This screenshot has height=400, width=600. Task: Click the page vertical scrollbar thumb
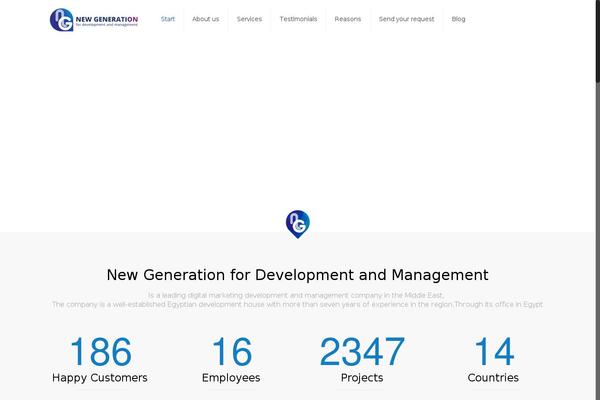pyautogui.click(x=597, y=40)
